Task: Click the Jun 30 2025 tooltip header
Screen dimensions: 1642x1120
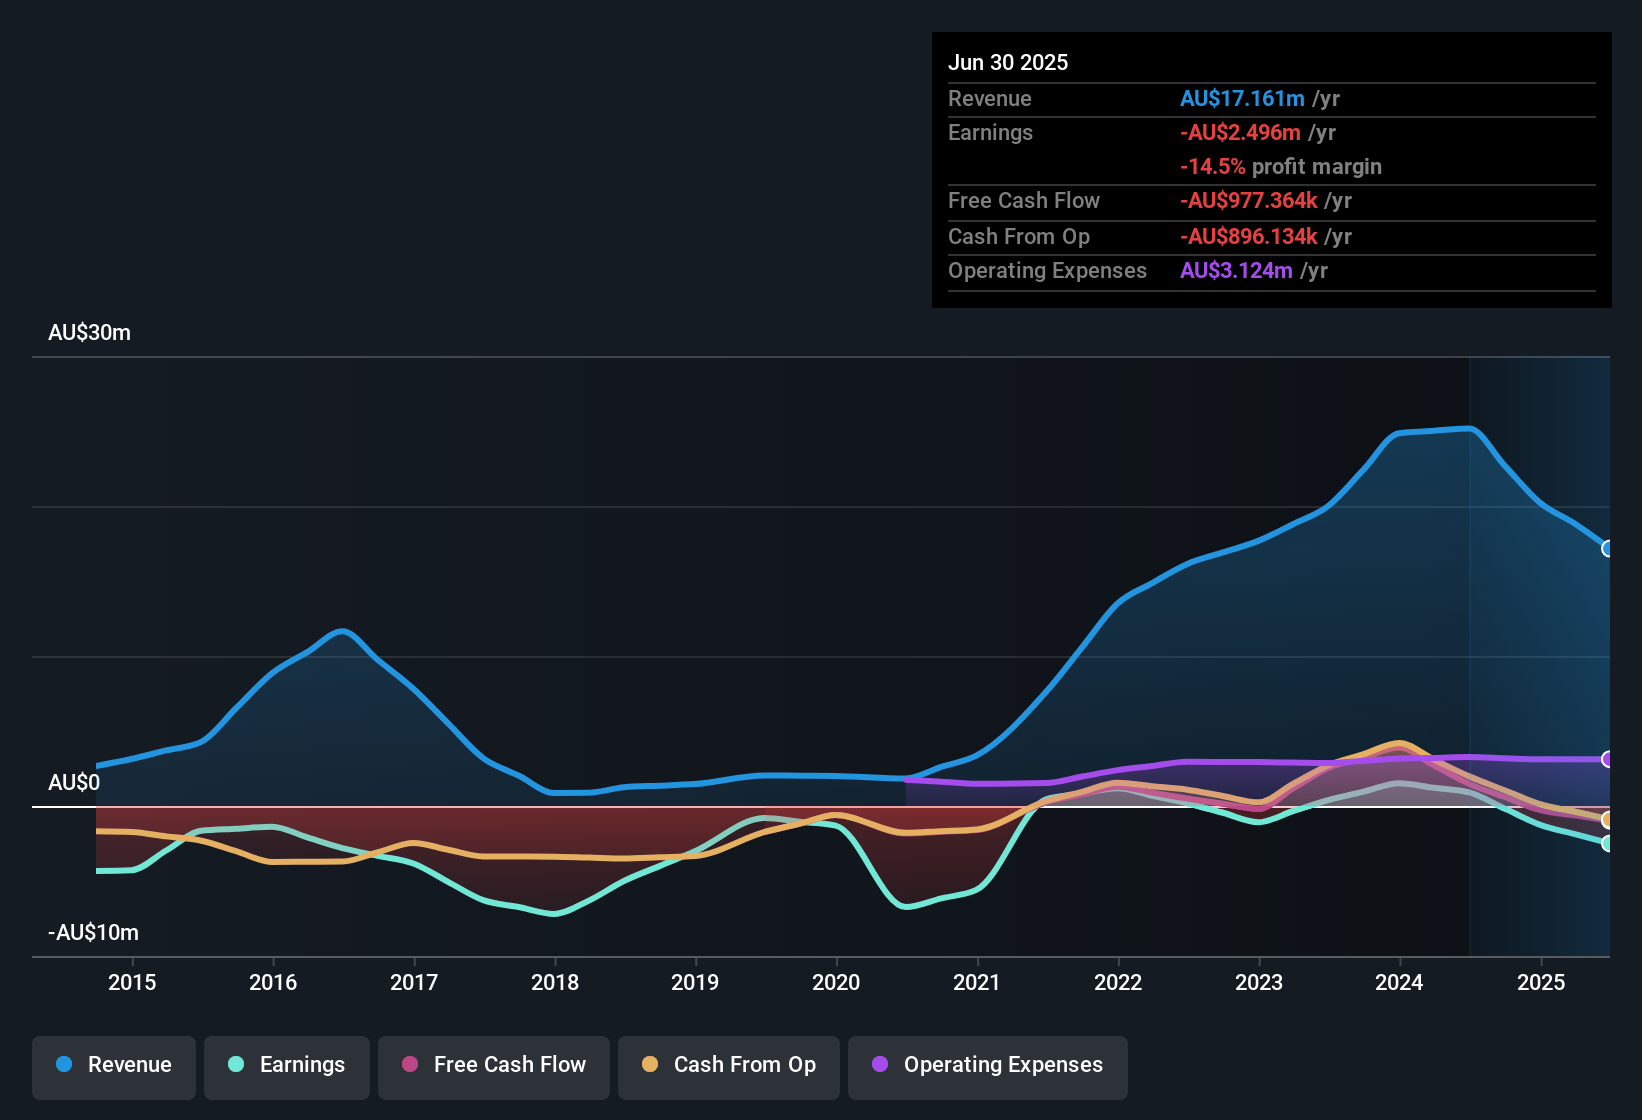Action: coord(1008,62)
